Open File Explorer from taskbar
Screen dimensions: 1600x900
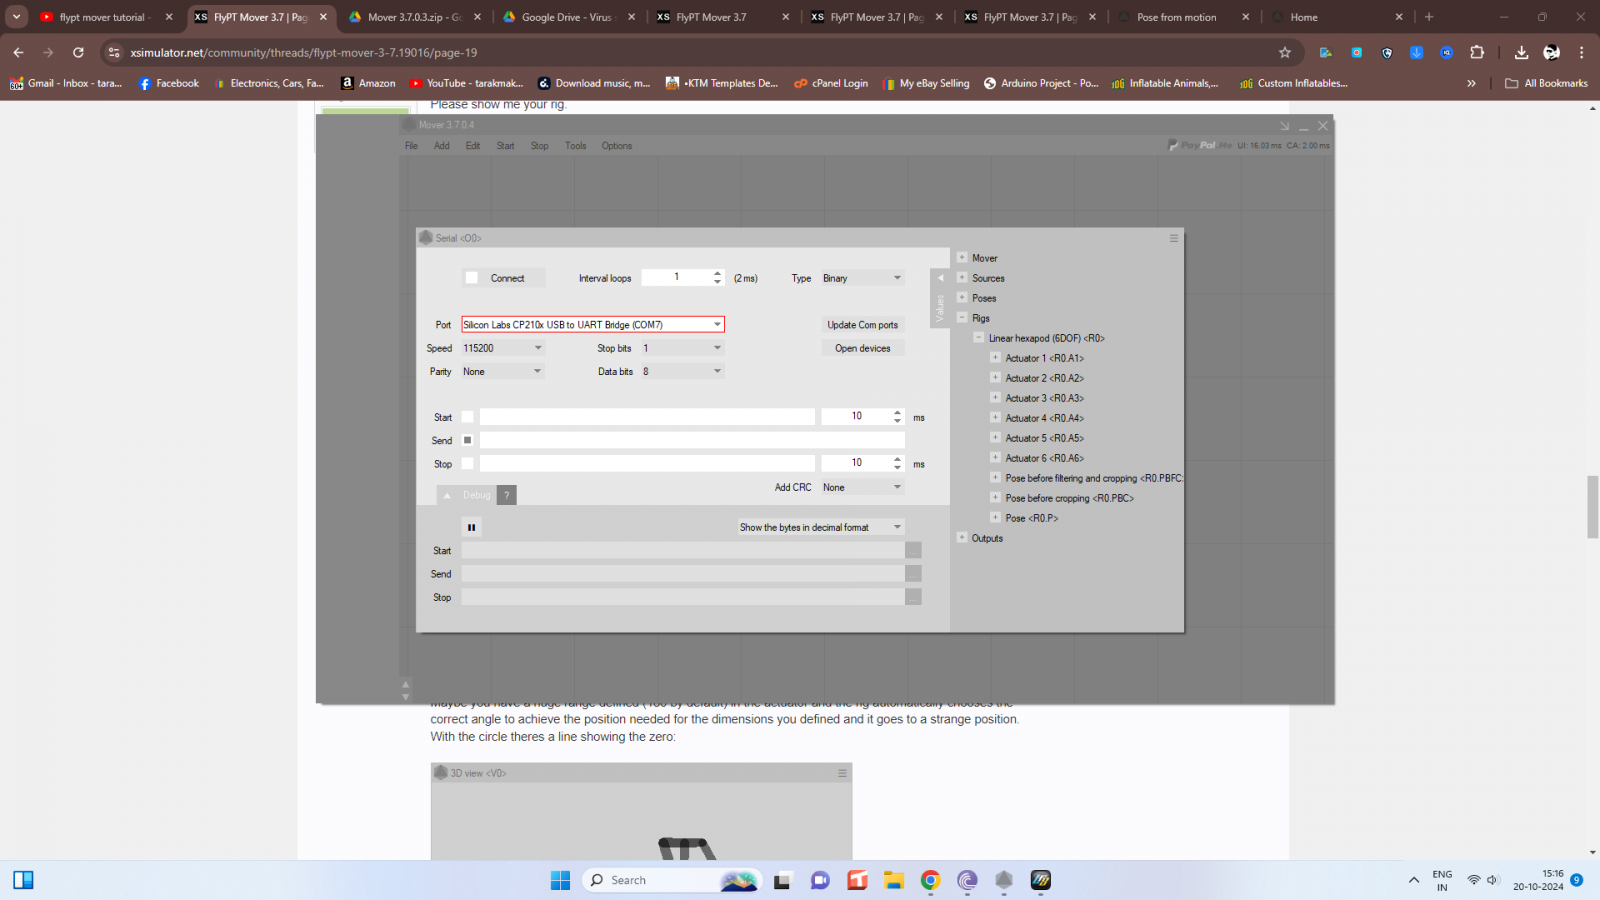coord(893,880)
